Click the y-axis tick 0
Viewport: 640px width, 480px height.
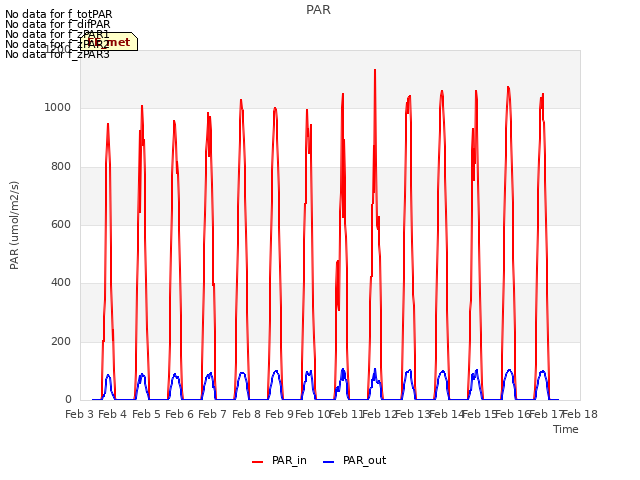click(x=68, y=400)
